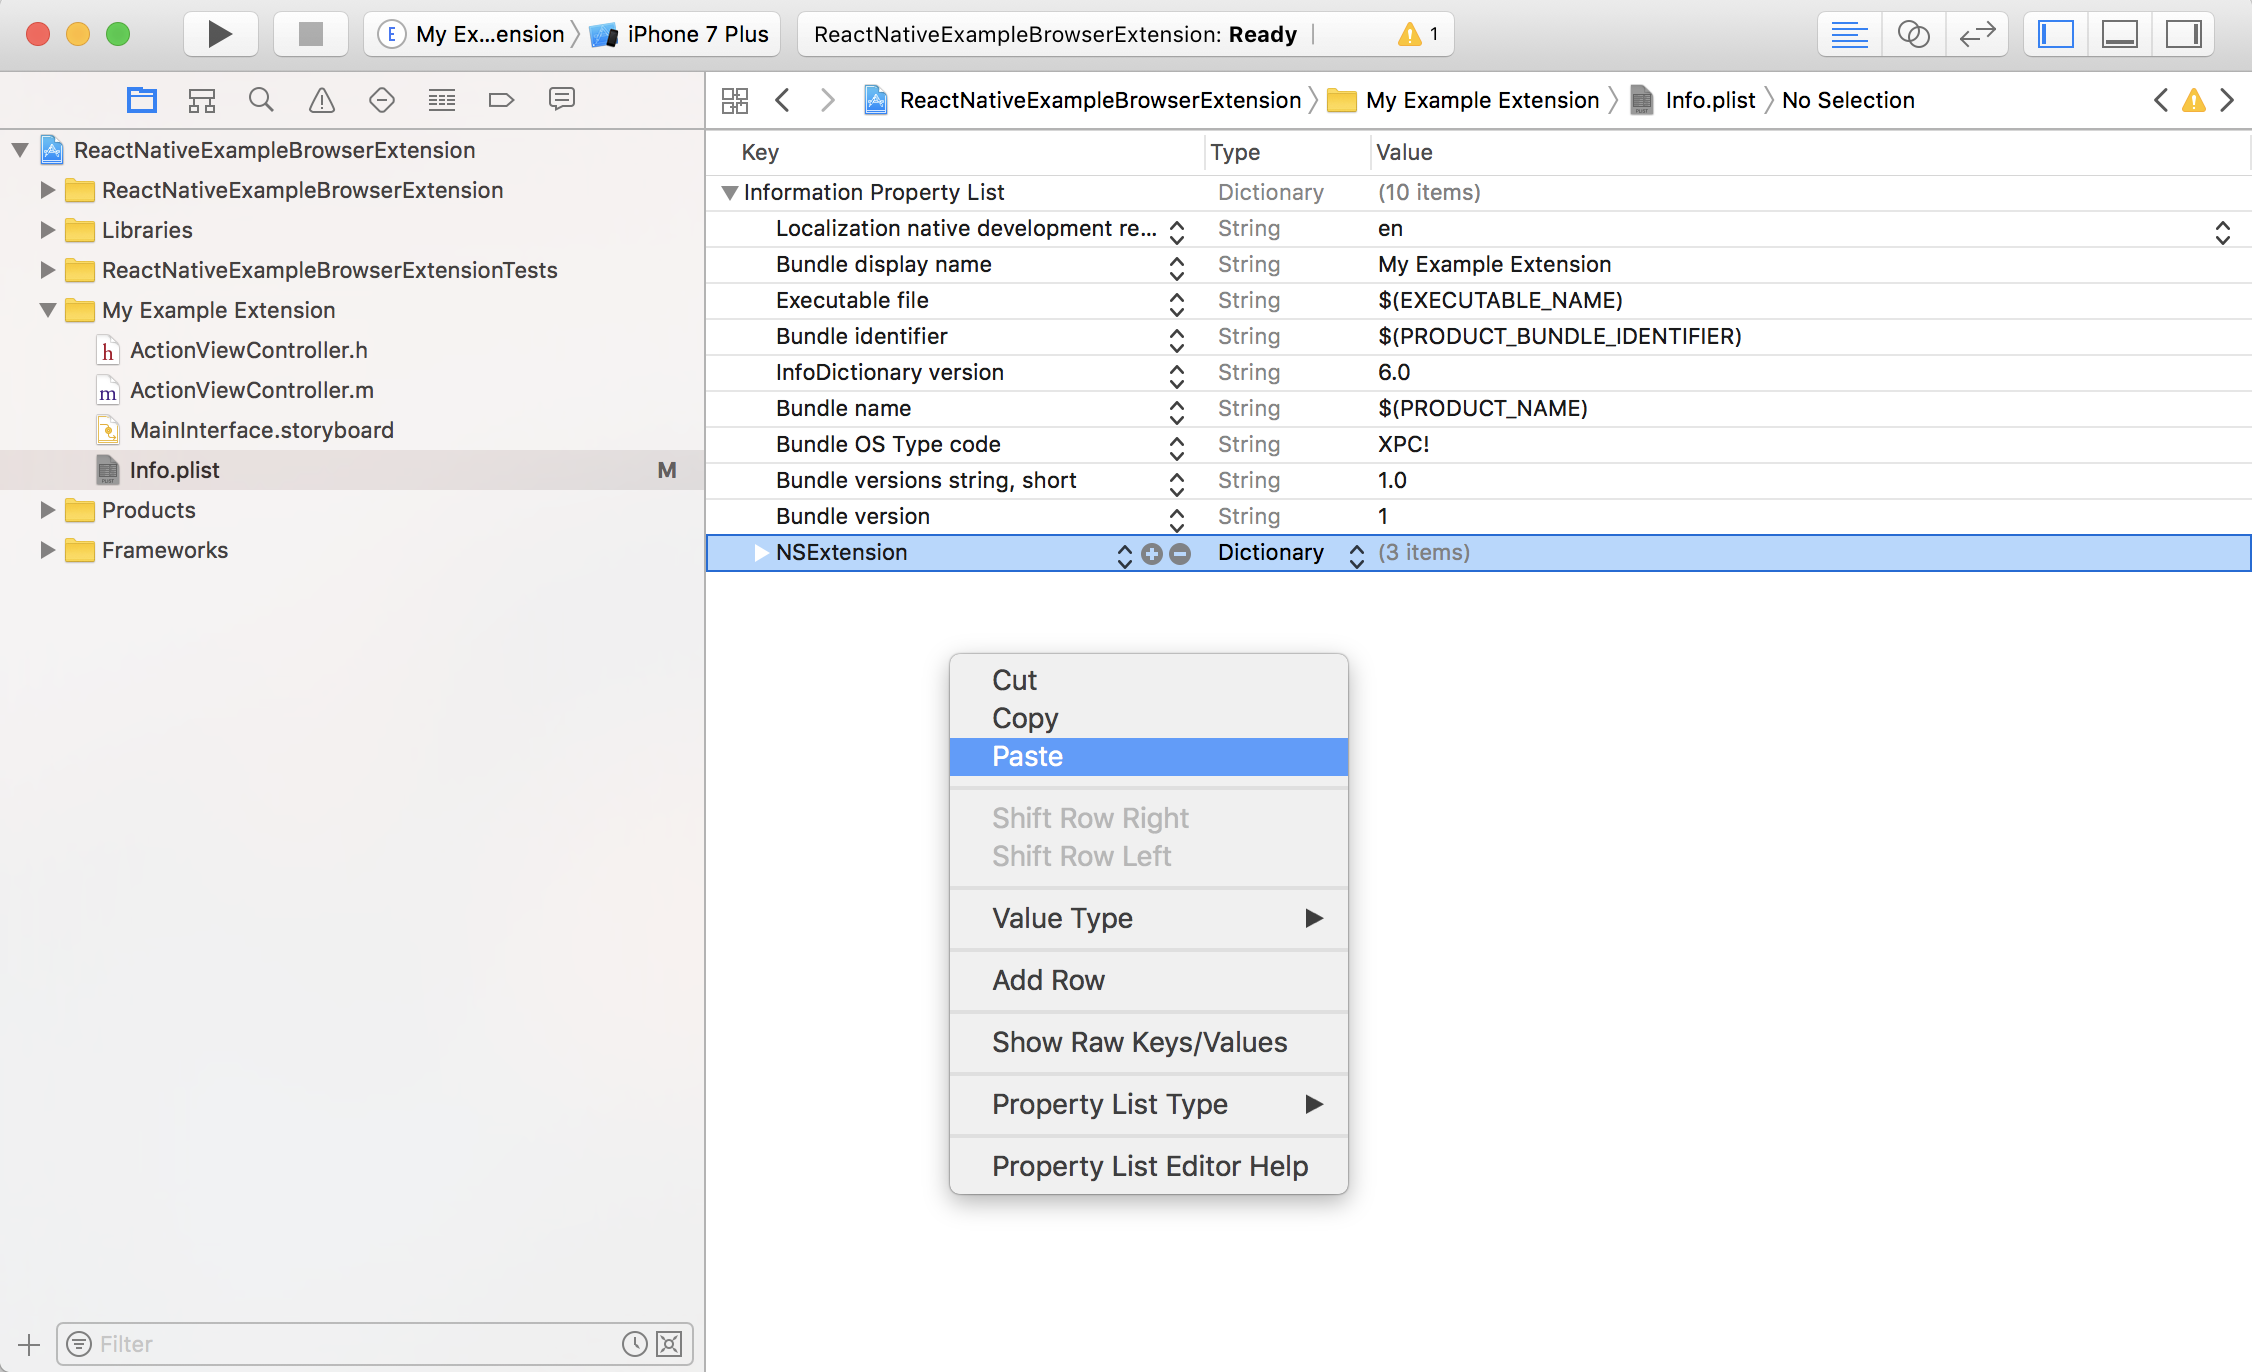Show the Breakpoint navigator
This screenshot has height=1372, width=2252.
pyautogui.click(x=501, y=100)
